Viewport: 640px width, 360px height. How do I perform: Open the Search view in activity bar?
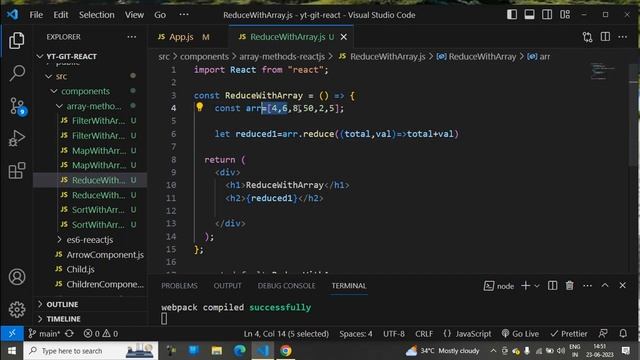[17, 73]
